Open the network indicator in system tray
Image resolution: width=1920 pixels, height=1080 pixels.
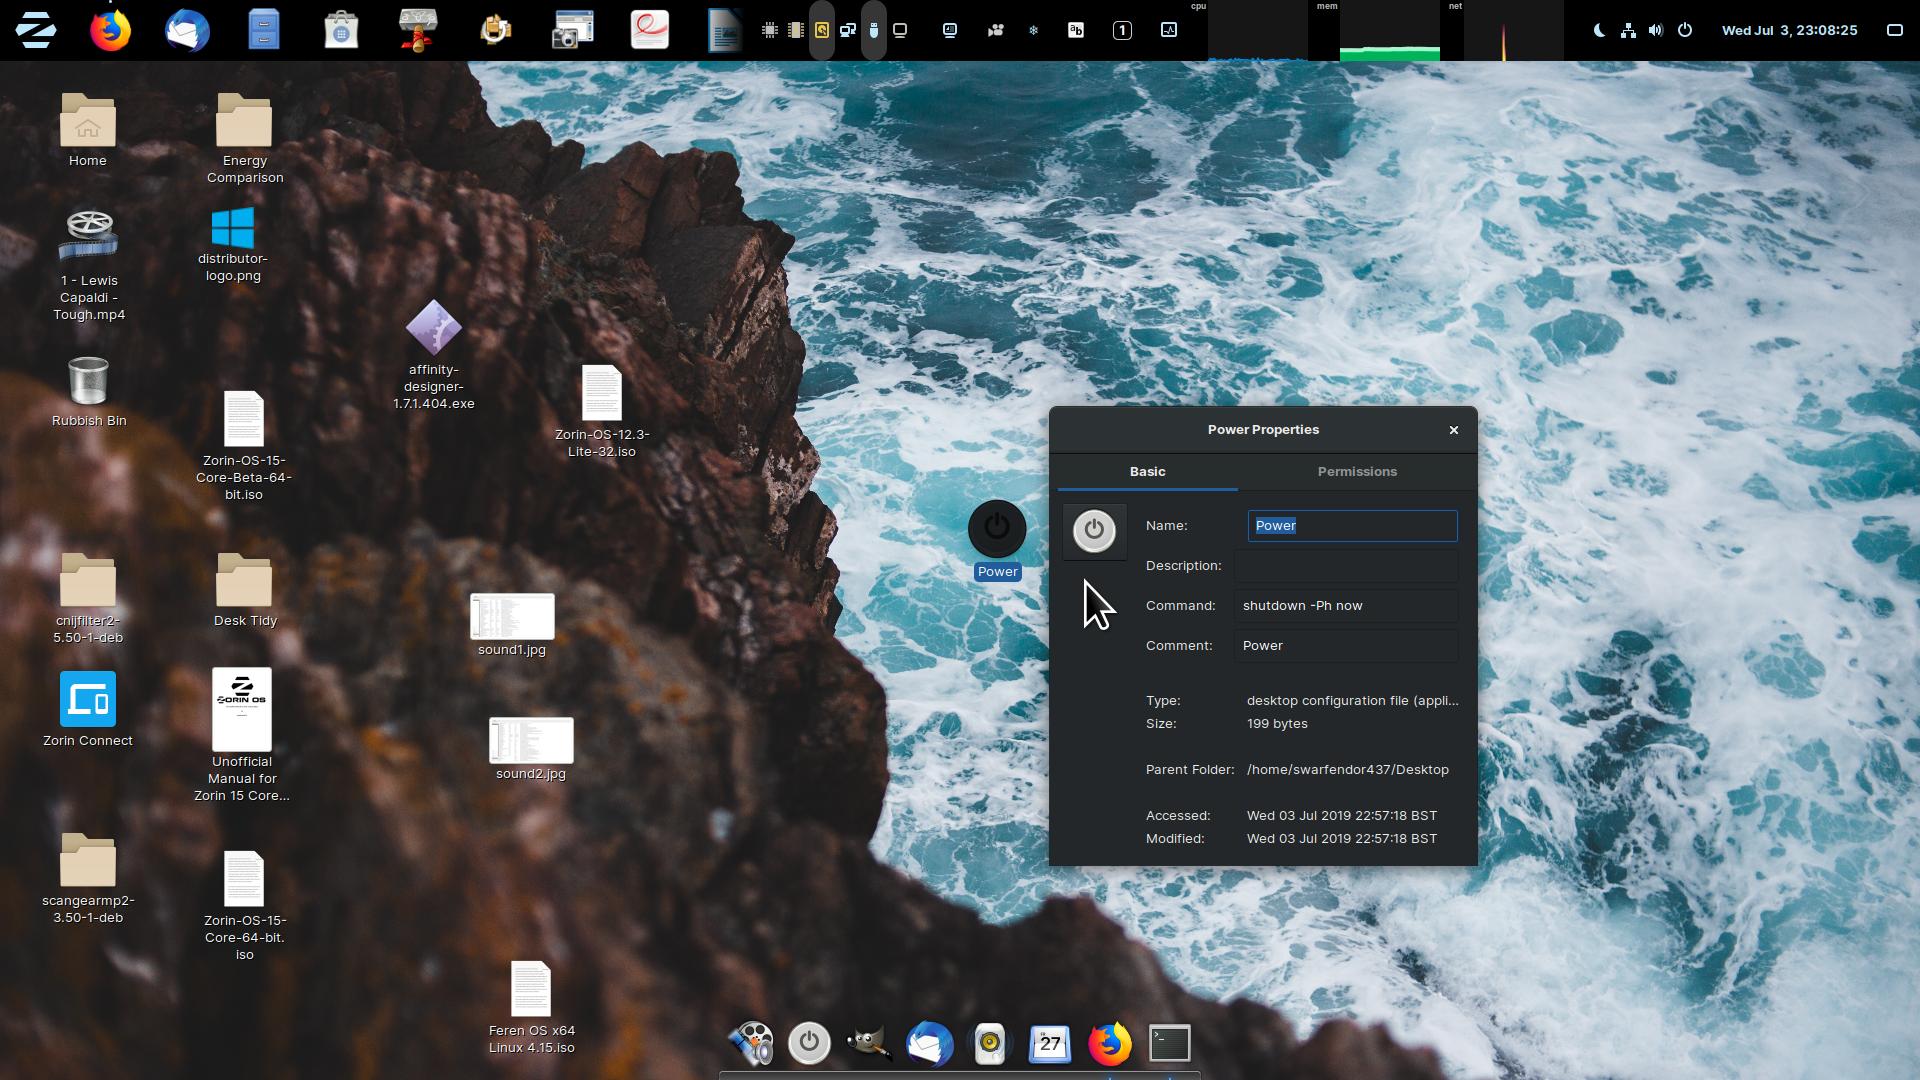point(1628,30)
